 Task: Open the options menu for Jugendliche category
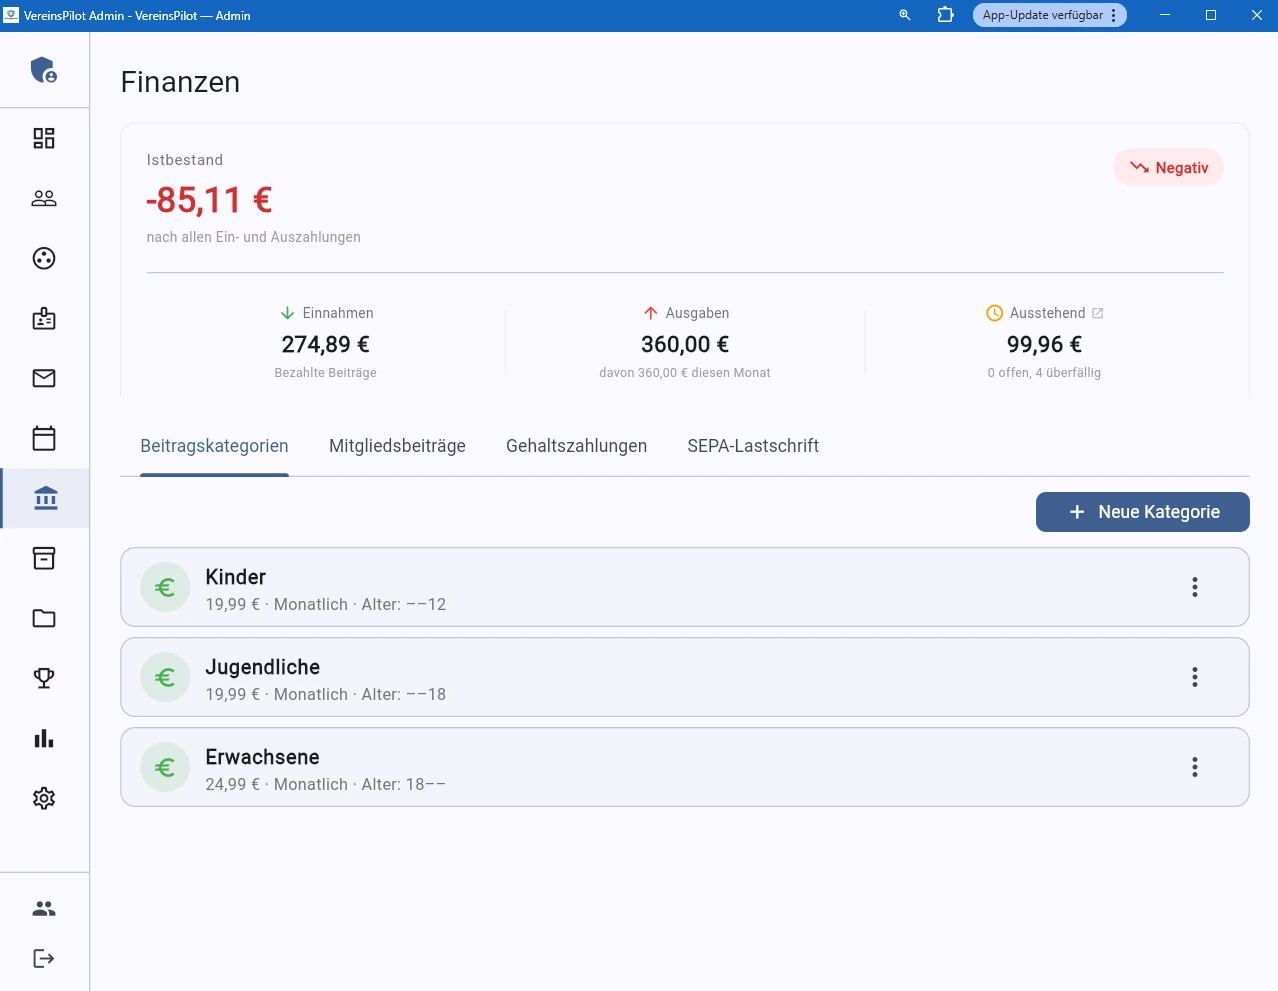[x=1194, y=677]
